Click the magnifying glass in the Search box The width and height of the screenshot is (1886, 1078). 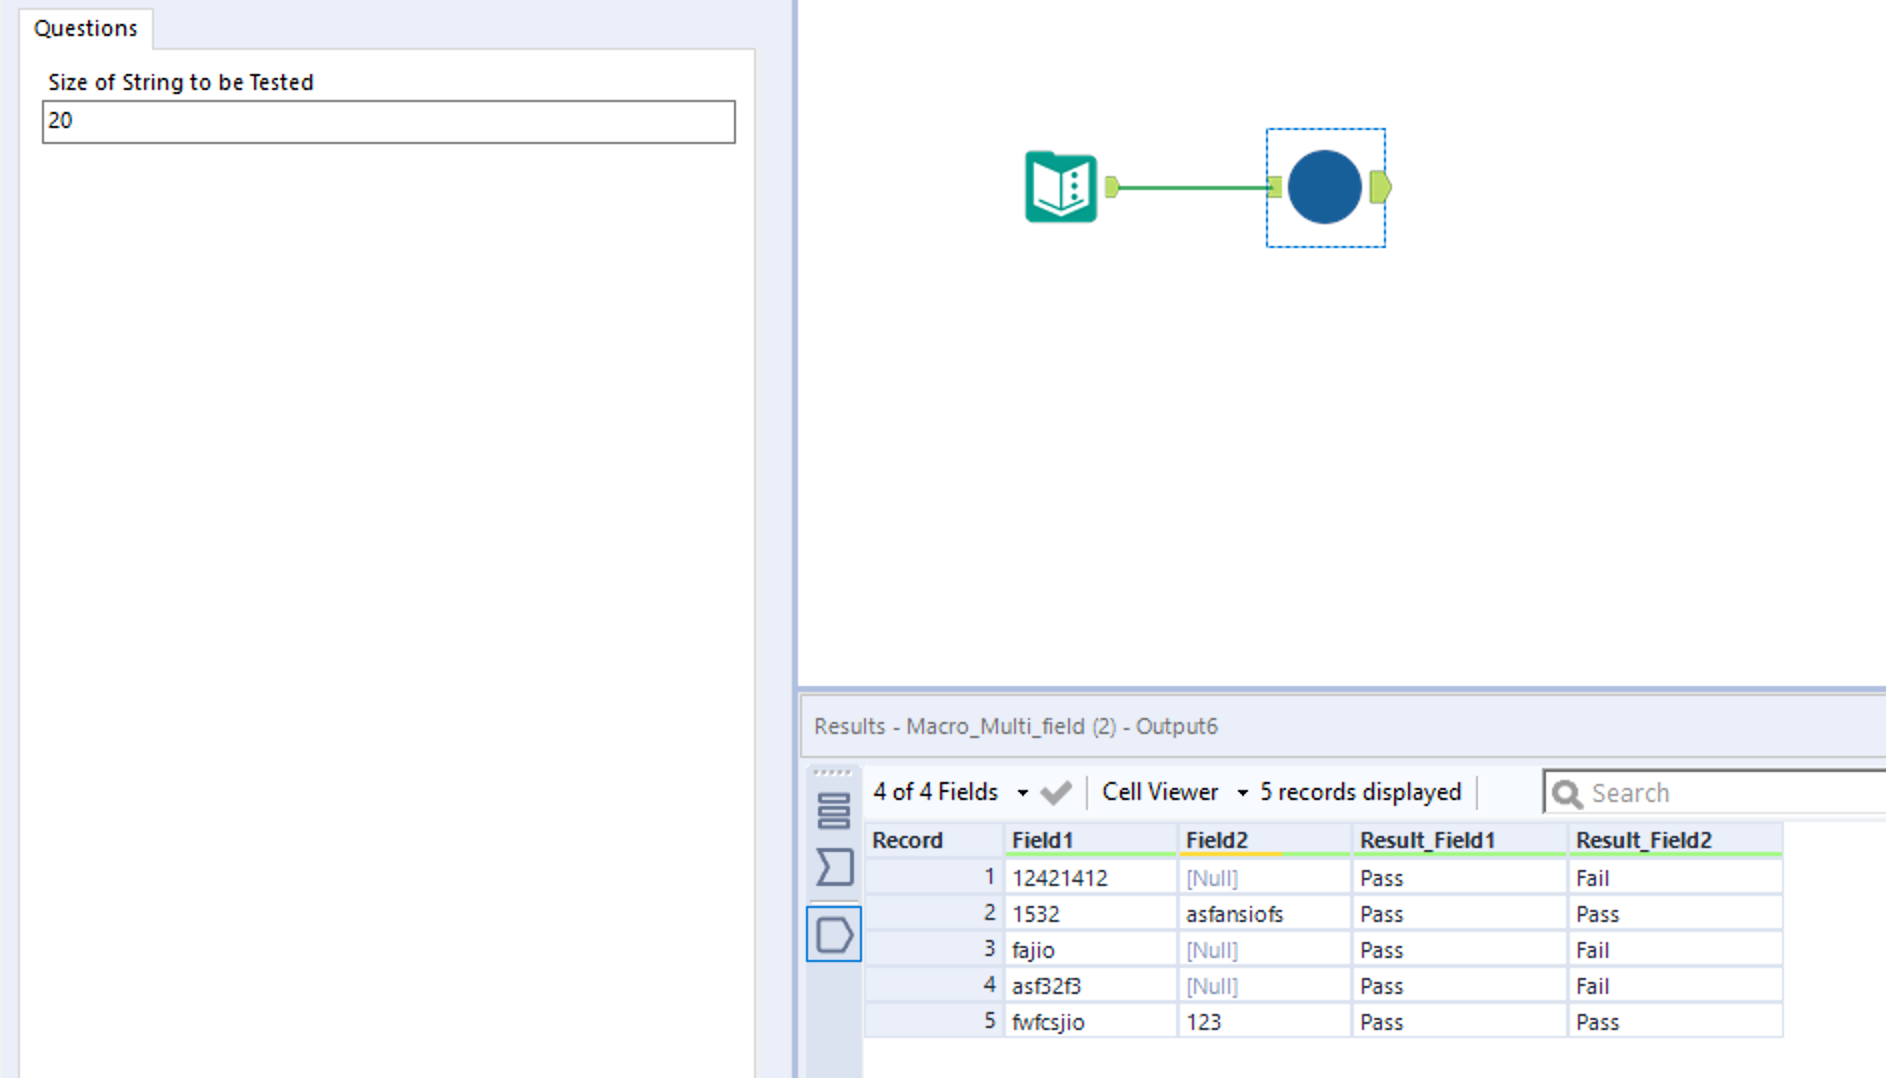coord(1568,792)
